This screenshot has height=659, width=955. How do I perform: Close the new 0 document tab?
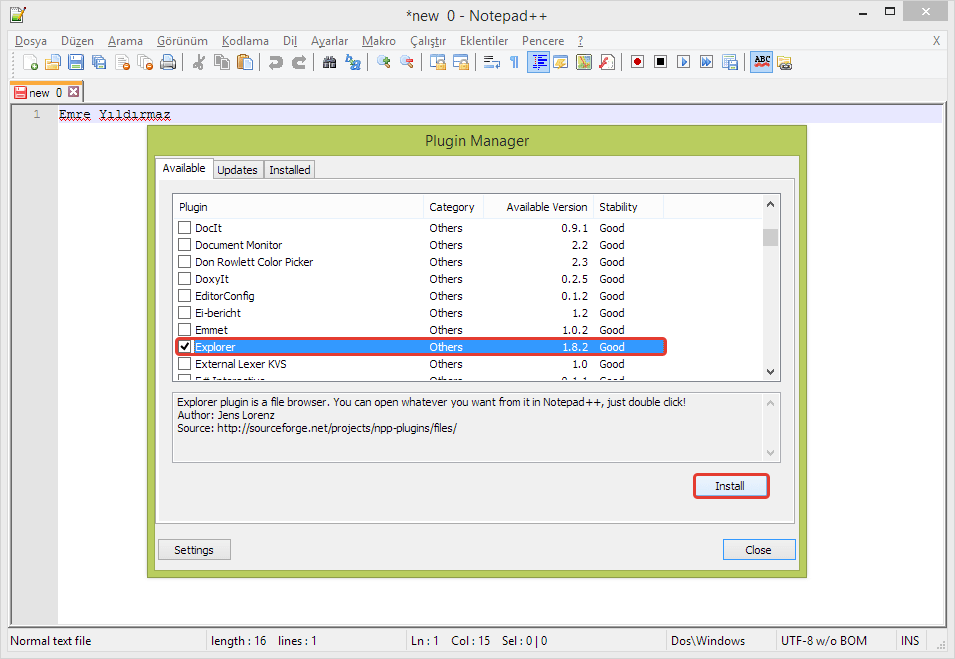click(74, 92)
